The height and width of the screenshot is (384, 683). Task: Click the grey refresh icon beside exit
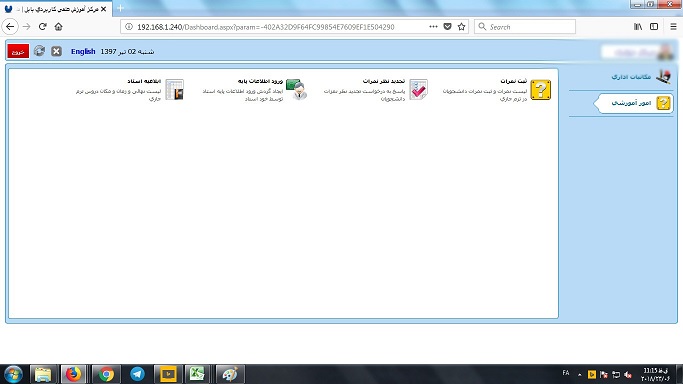(x=39, y=51)
